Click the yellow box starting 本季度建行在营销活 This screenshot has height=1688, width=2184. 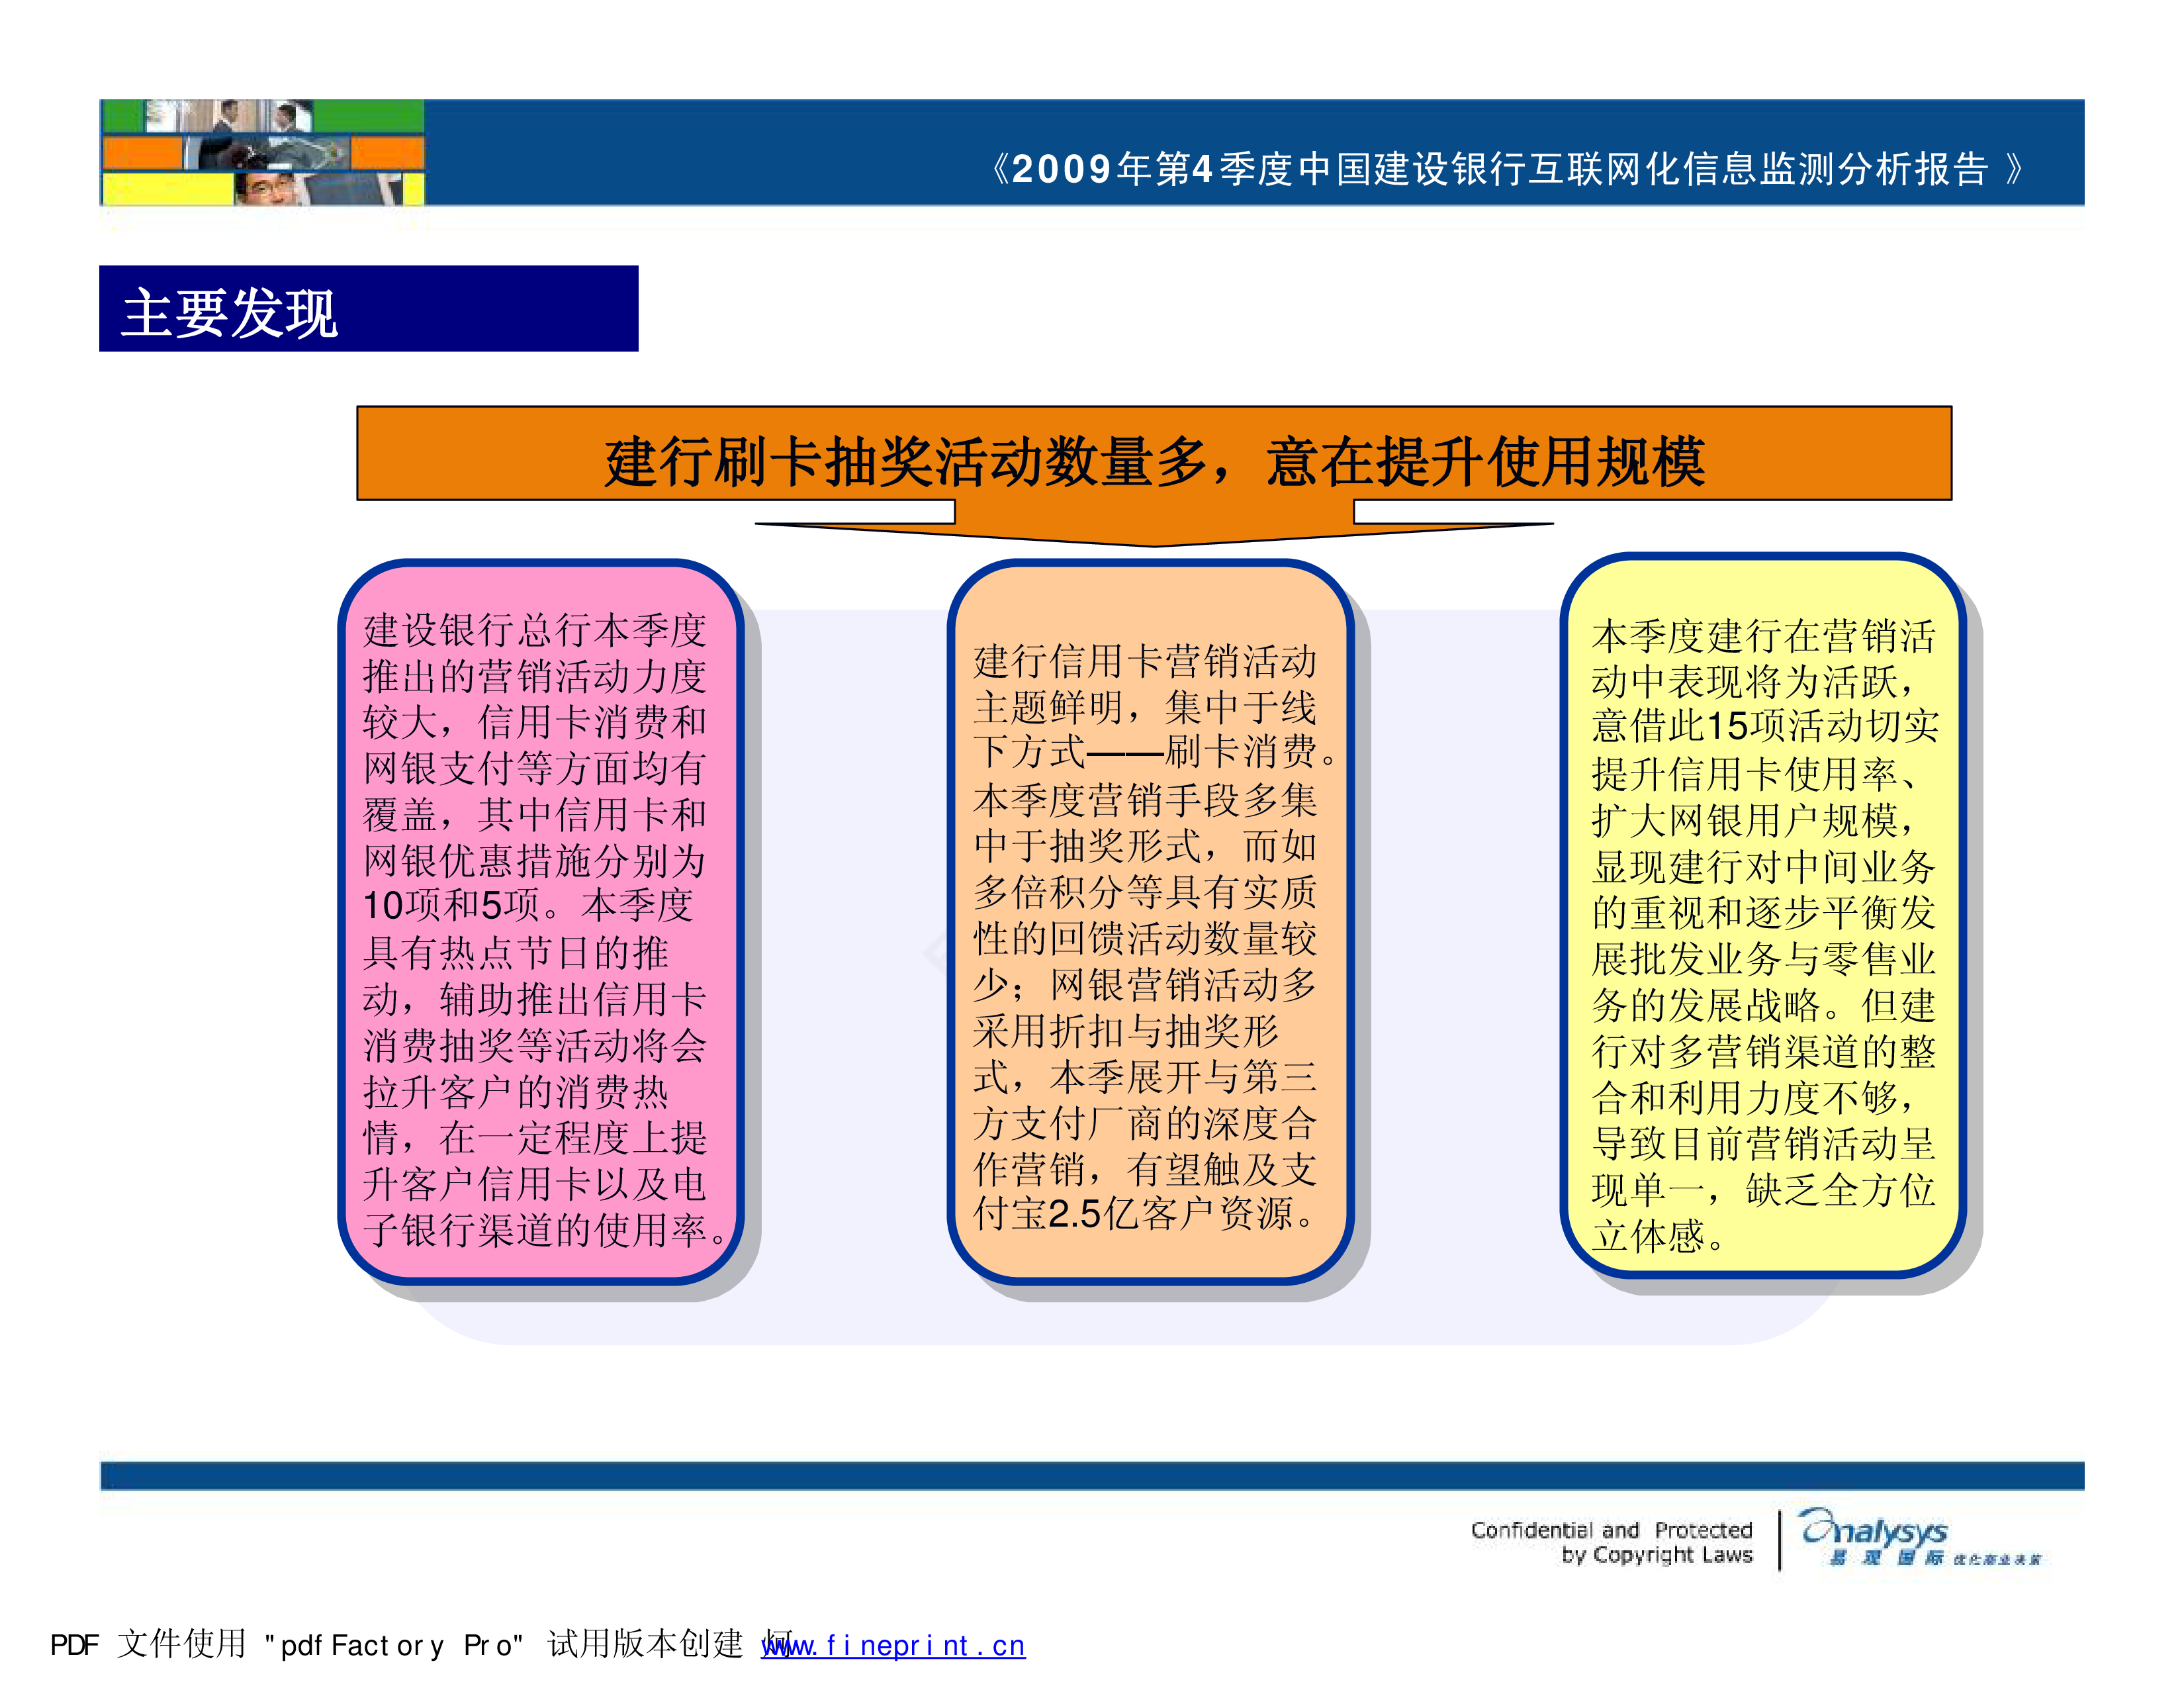pyautogui.click(x=1762, y=915)
